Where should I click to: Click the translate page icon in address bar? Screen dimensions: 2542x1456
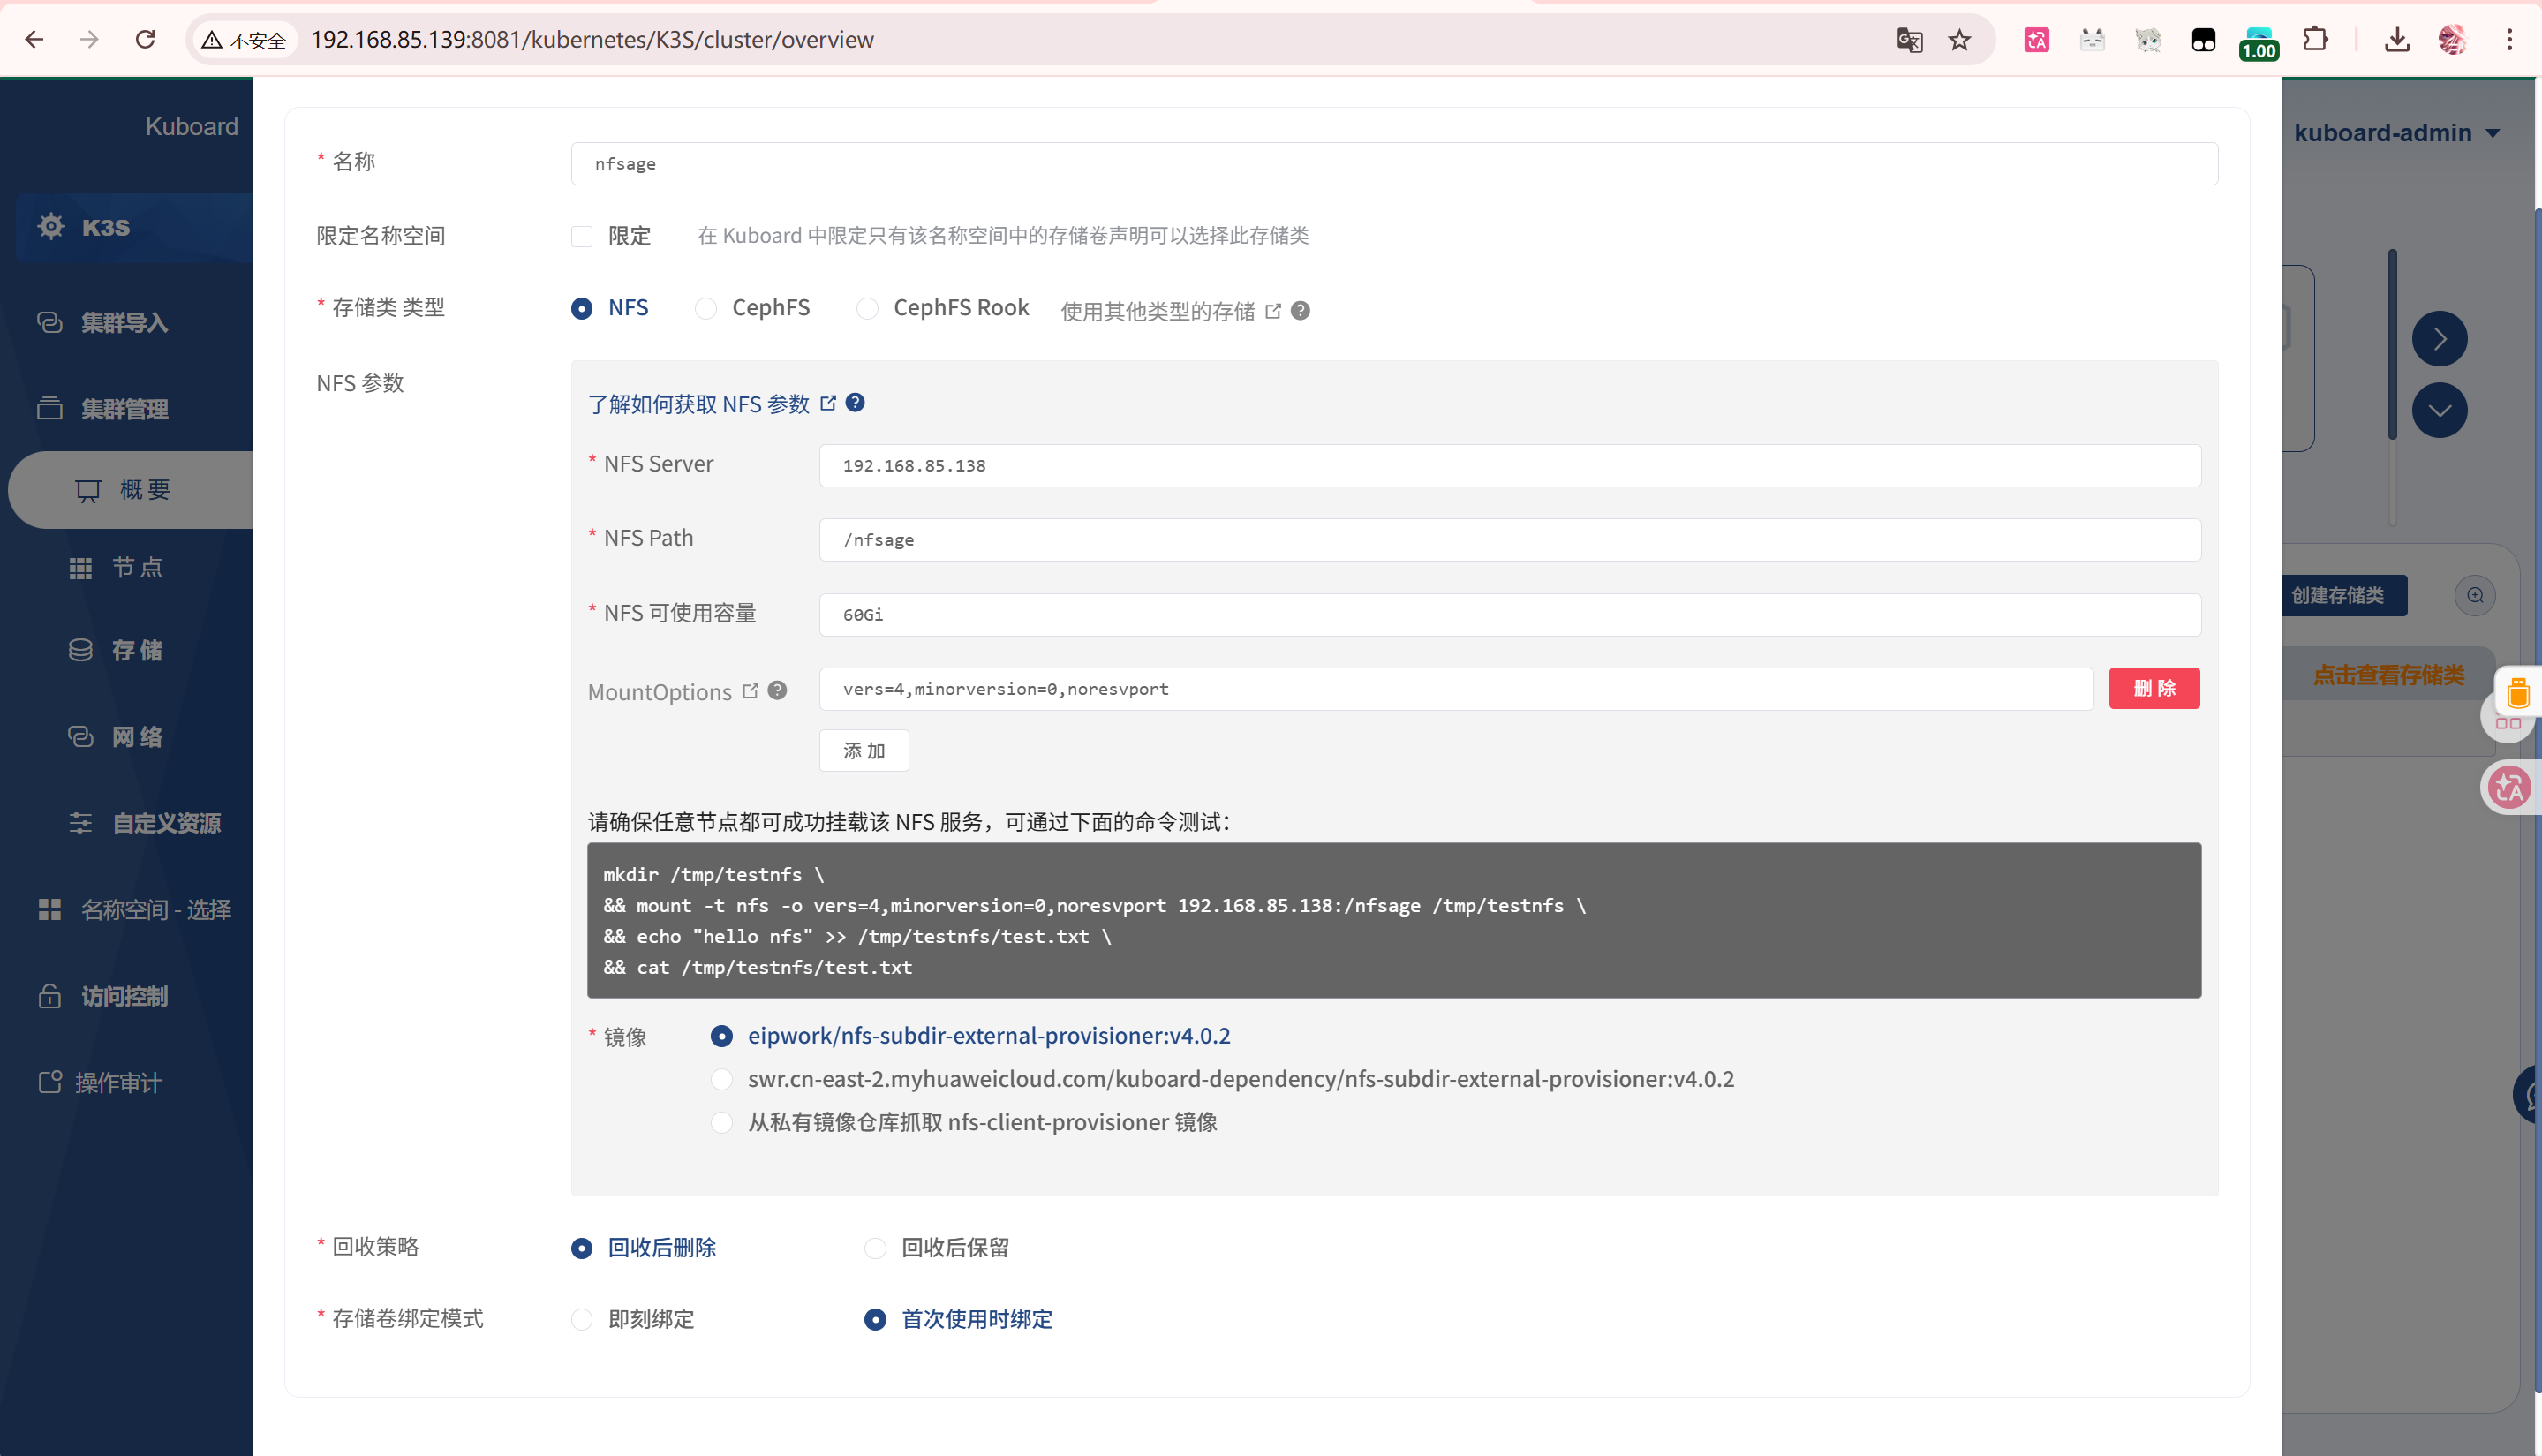click(x=1909, y=40)
